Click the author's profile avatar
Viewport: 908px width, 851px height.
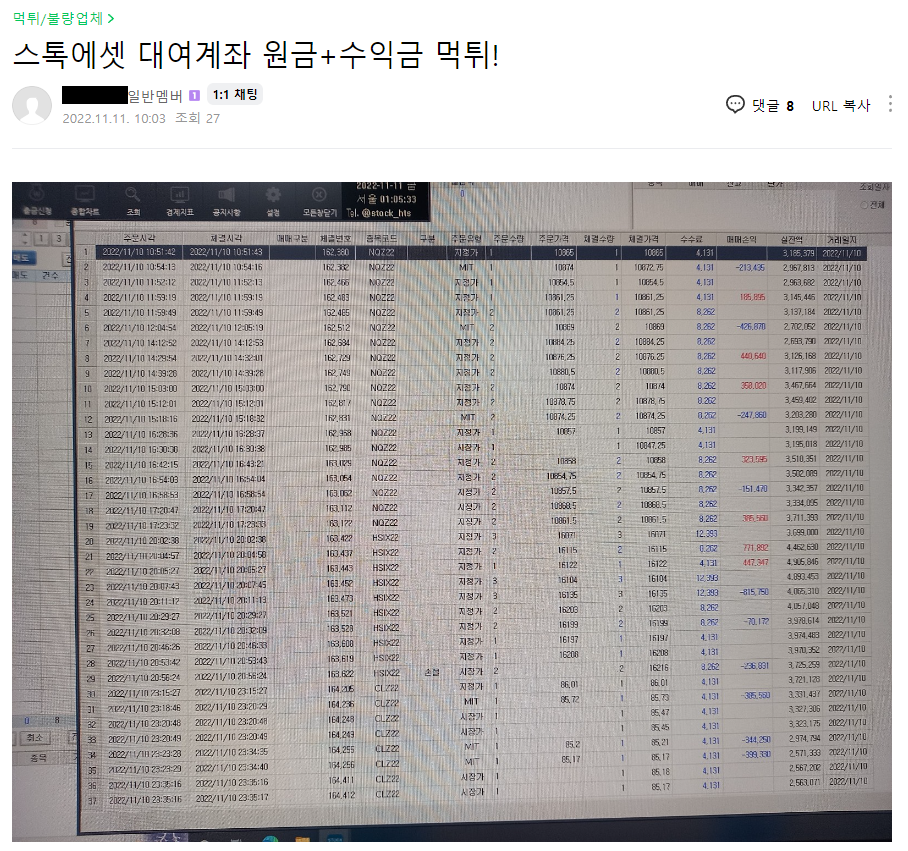coord(32,105)
